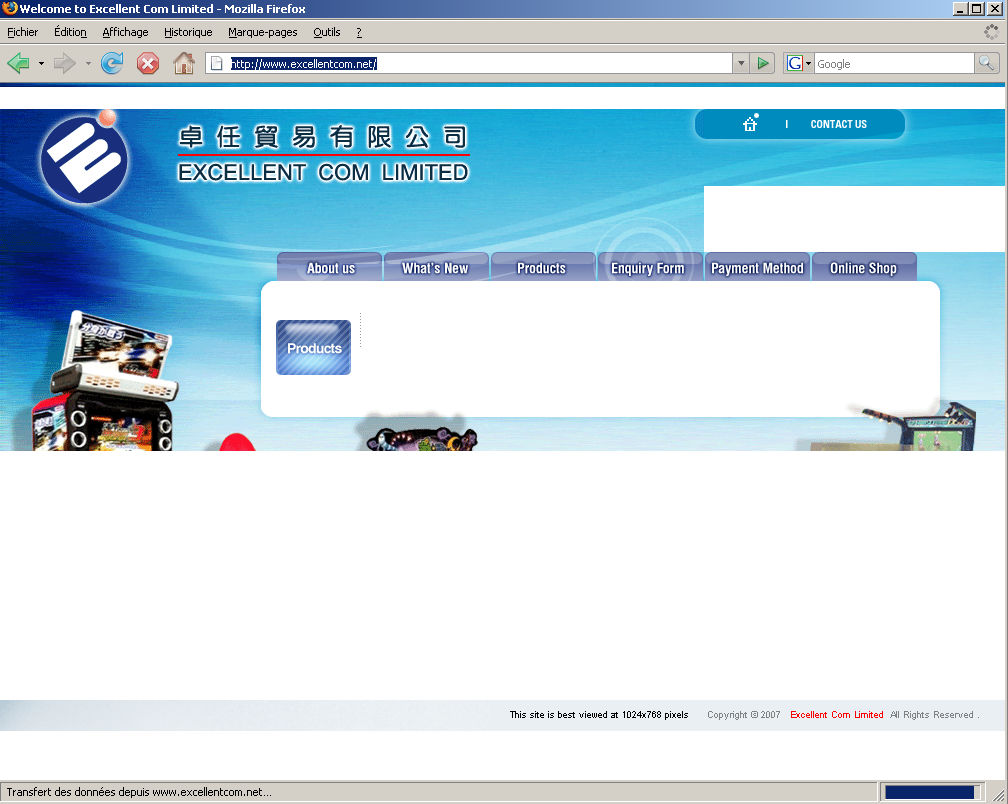Select the Online Shop tab
This screenshot has width=1008, height=804.
coord(863,267)
